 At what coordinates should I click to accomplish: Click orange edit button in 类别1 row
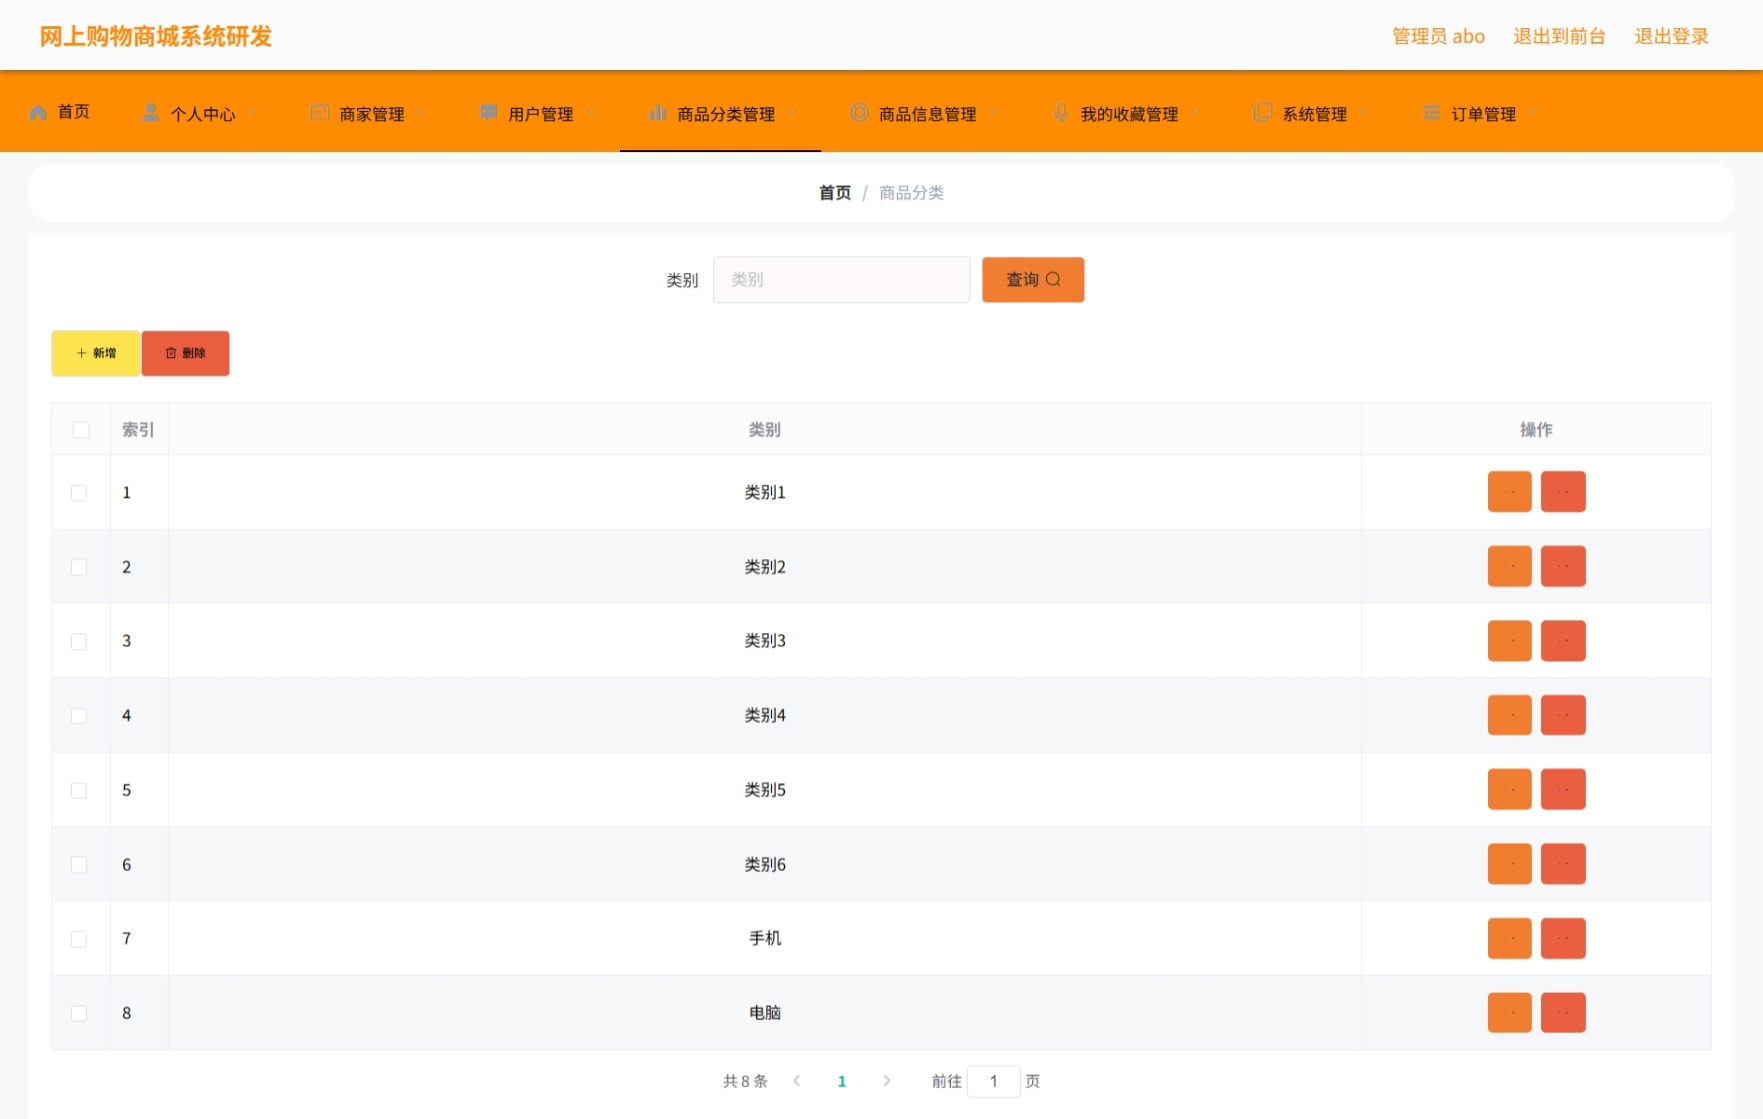click(x=1510, y=492)
